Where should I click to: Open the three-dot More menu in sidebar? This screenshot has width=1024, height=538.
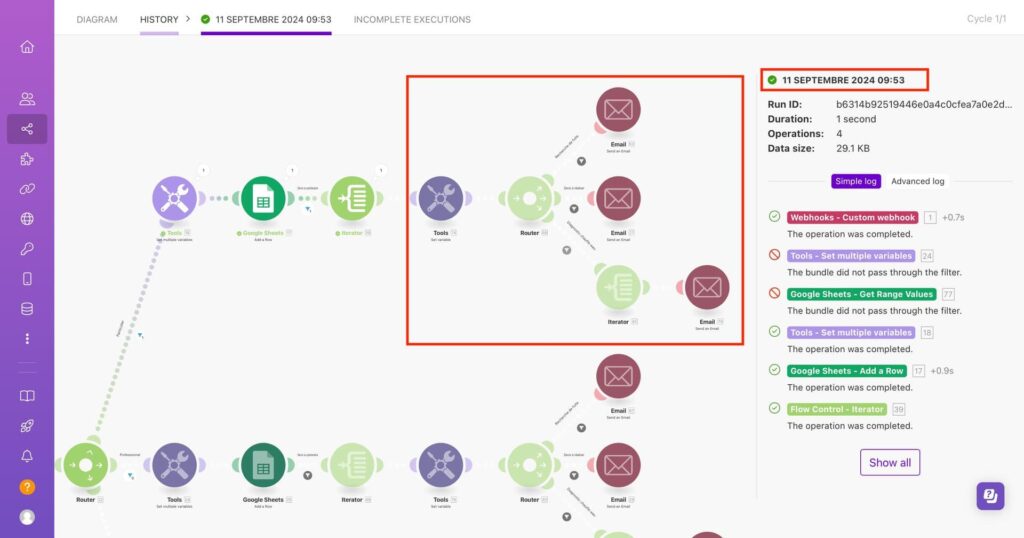tap(27, 339)
